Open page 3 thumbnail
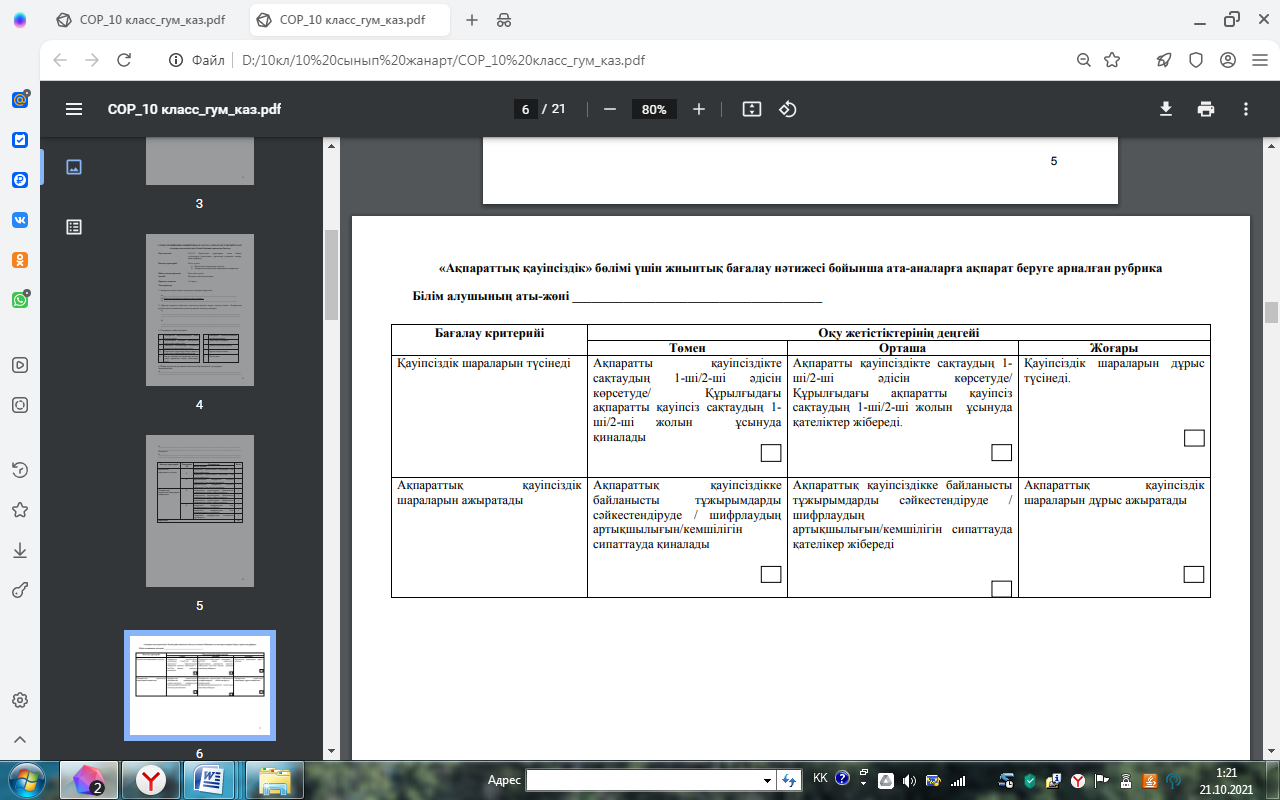This screenshot has height=800, width=1280. pyautogui.click(x=200, y=162)
